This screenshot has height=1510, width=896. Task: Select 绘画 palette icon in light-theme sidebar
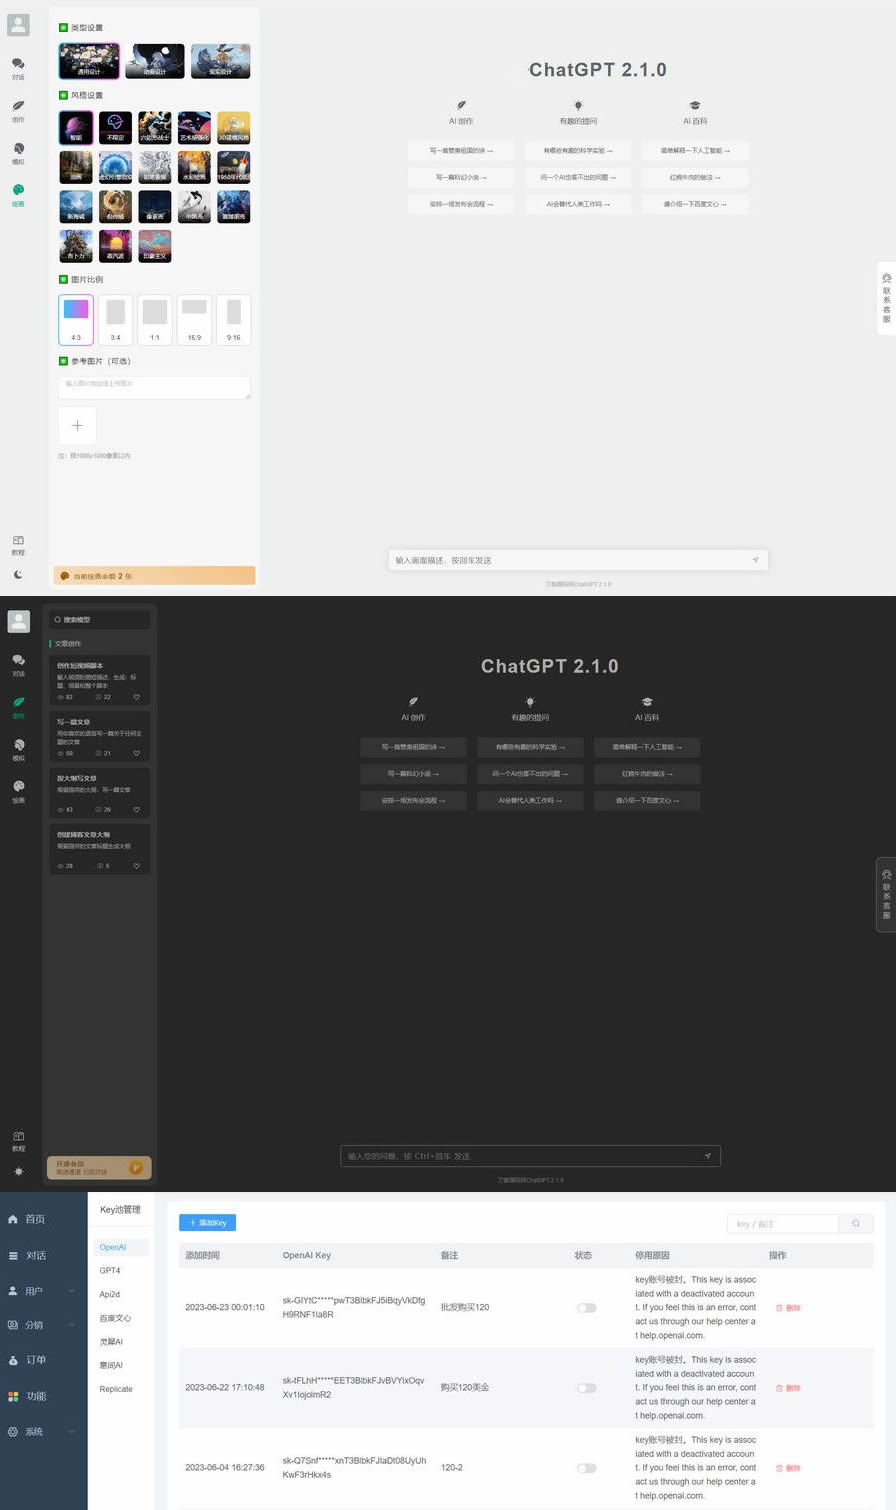click(18, 195)
